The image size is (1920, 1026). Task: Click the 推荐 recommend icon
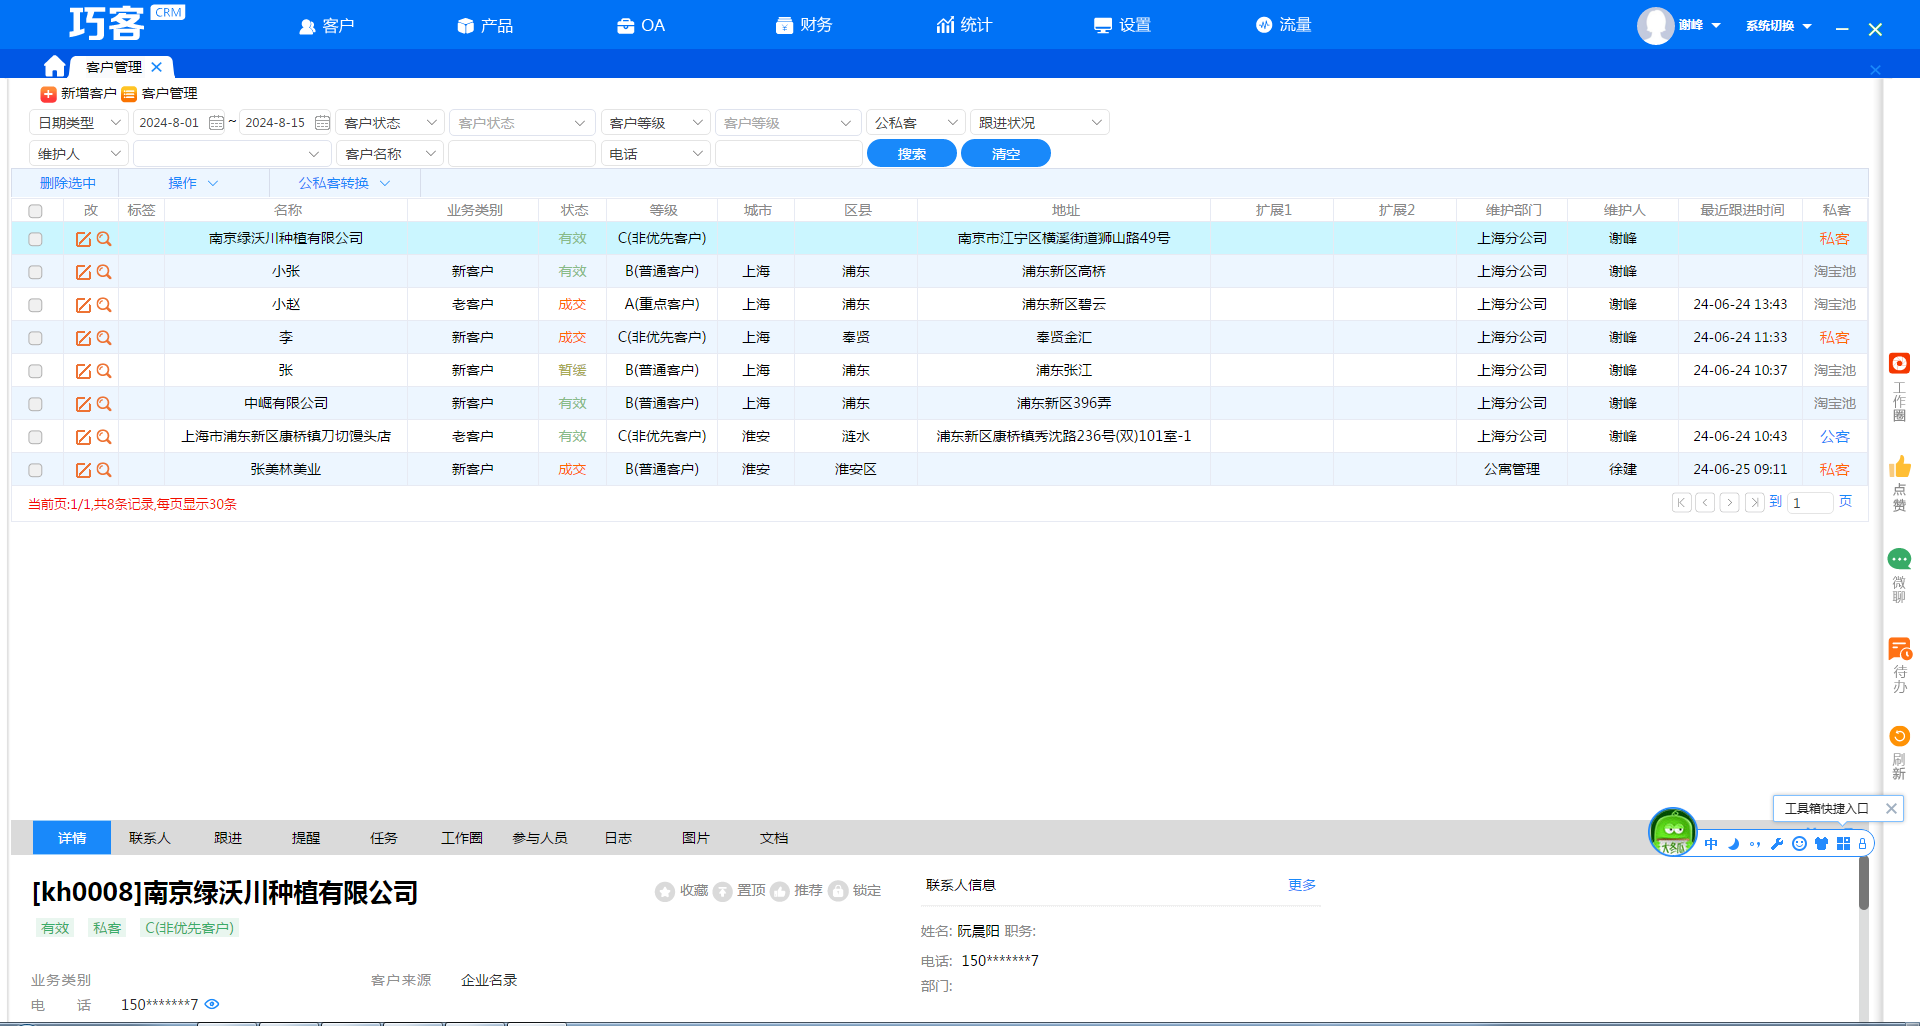tap(780, 891)
